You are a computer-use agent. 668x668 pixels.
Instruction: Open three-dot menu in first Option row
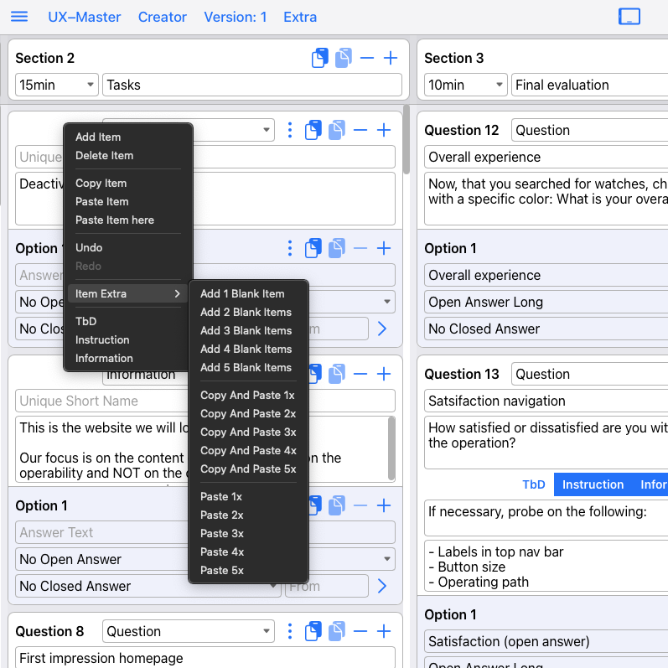pos(290,248)
